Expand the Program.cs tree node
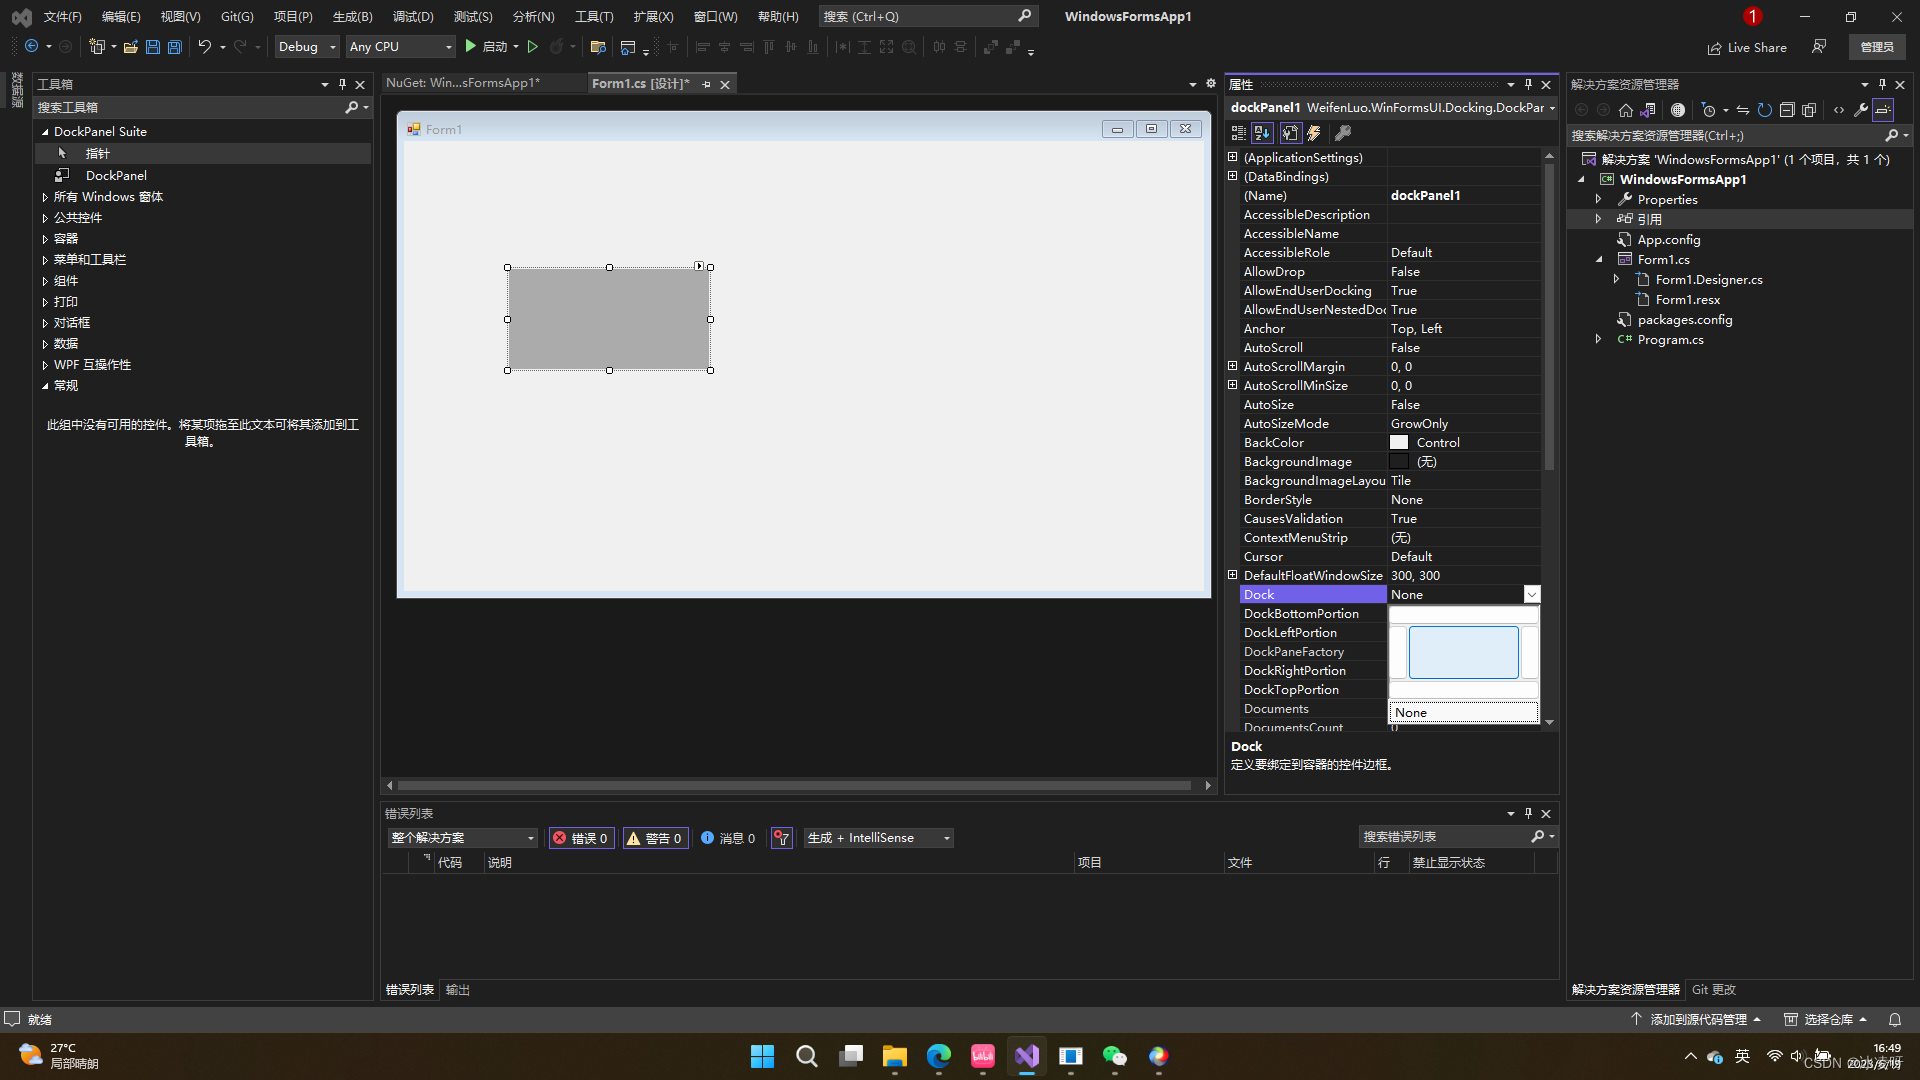Screen dimensions: 1920x1080 (x=1598, y=340)
